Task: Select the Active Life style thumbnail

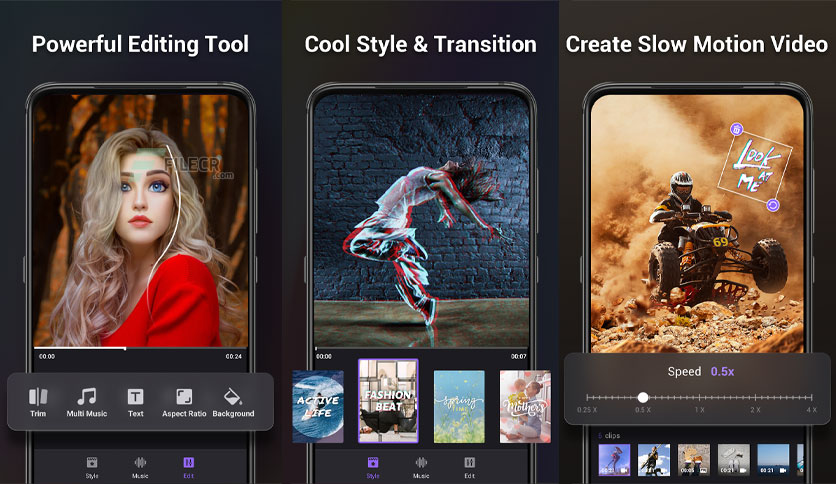Action: (318, 406)
